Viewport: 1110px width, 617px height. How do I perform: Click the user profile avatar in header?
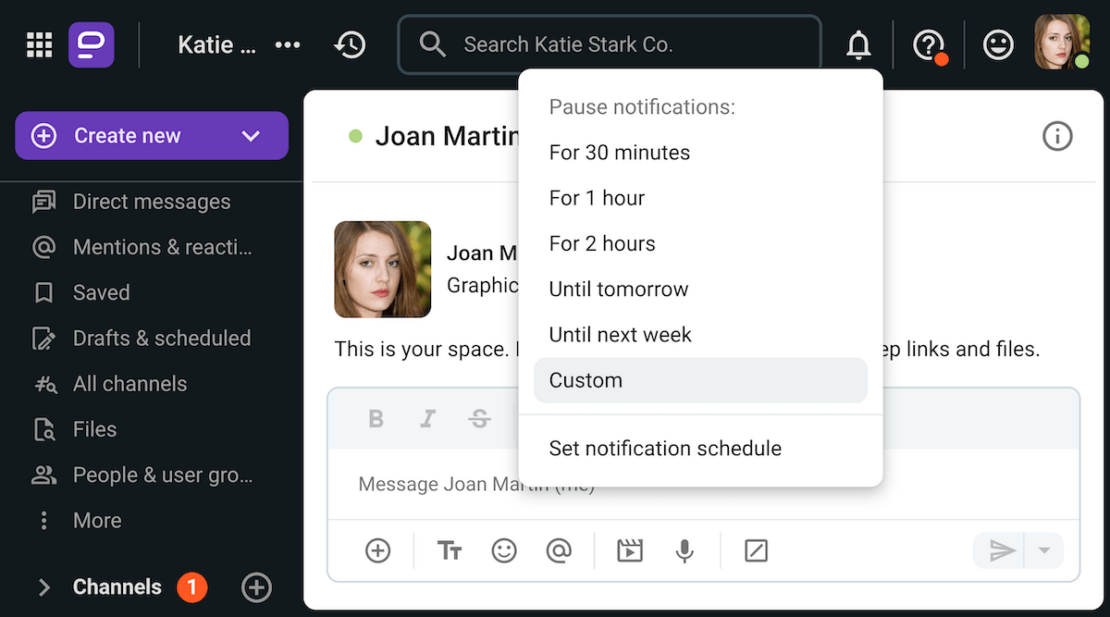coord(1060,43)
